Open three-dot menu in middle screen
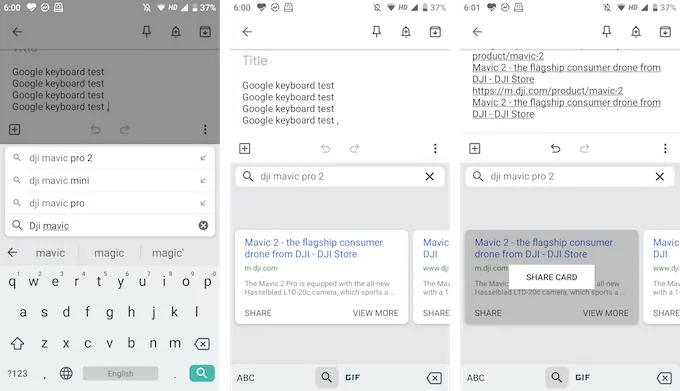 [435, 148]
